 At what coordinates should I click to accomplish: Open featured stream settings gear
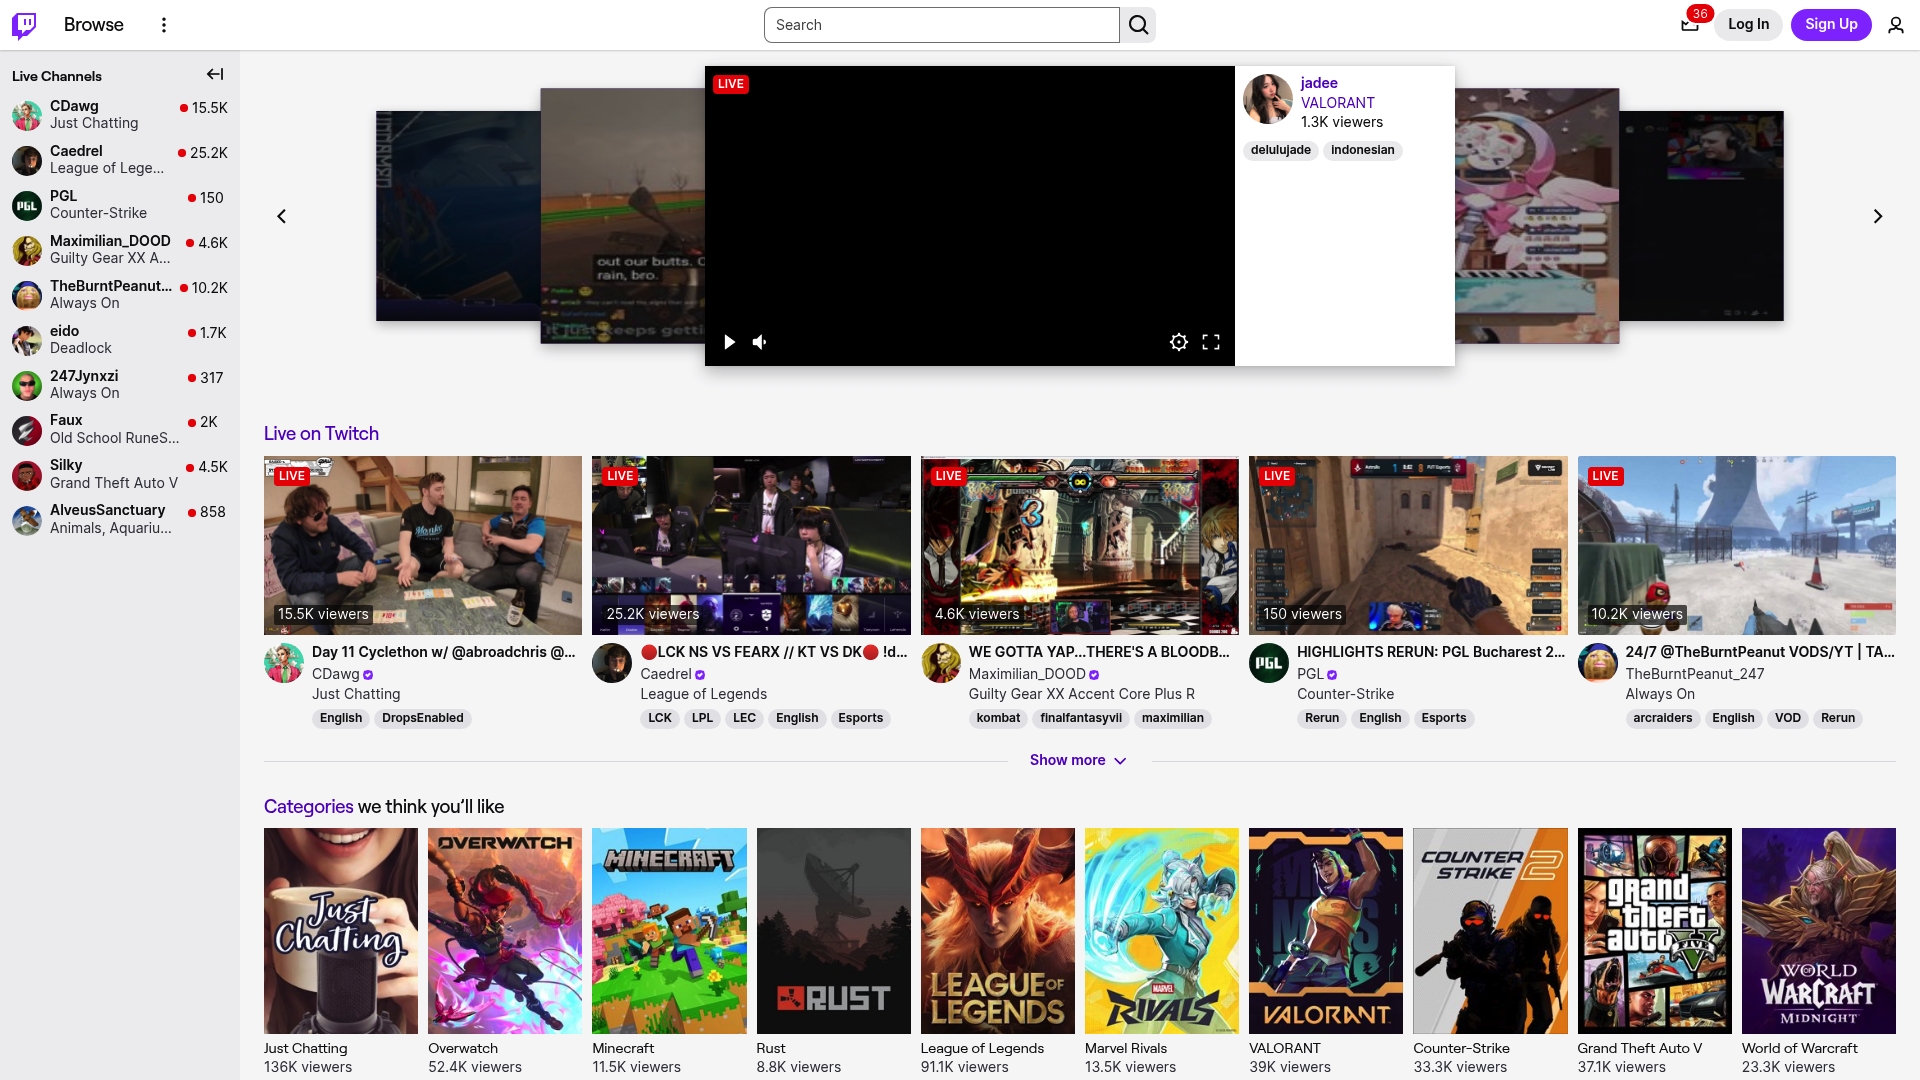pos(1179,342)
